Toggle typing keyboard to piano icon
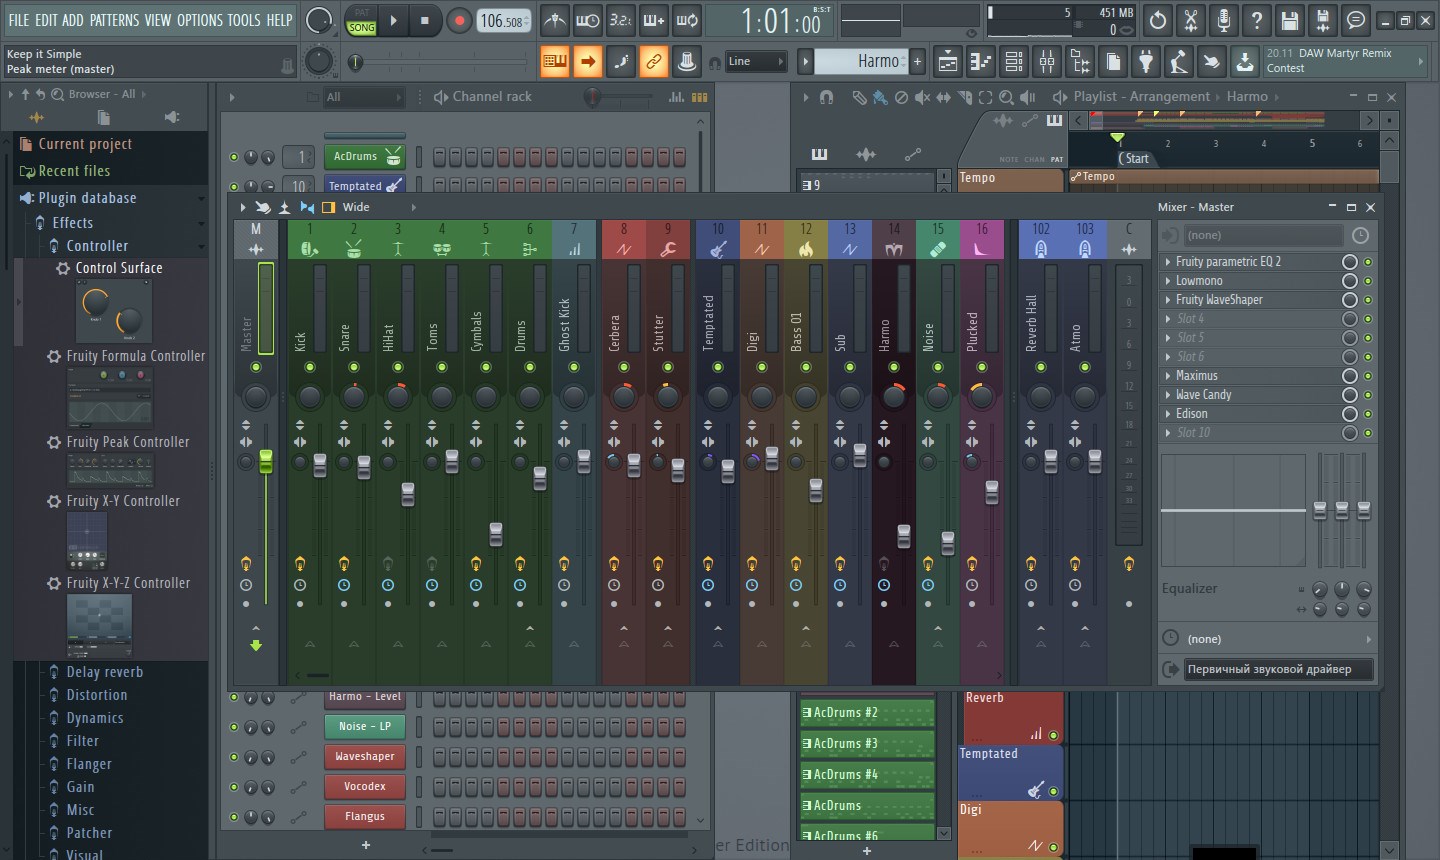The image size is (1440, 860). click(555, 62)
